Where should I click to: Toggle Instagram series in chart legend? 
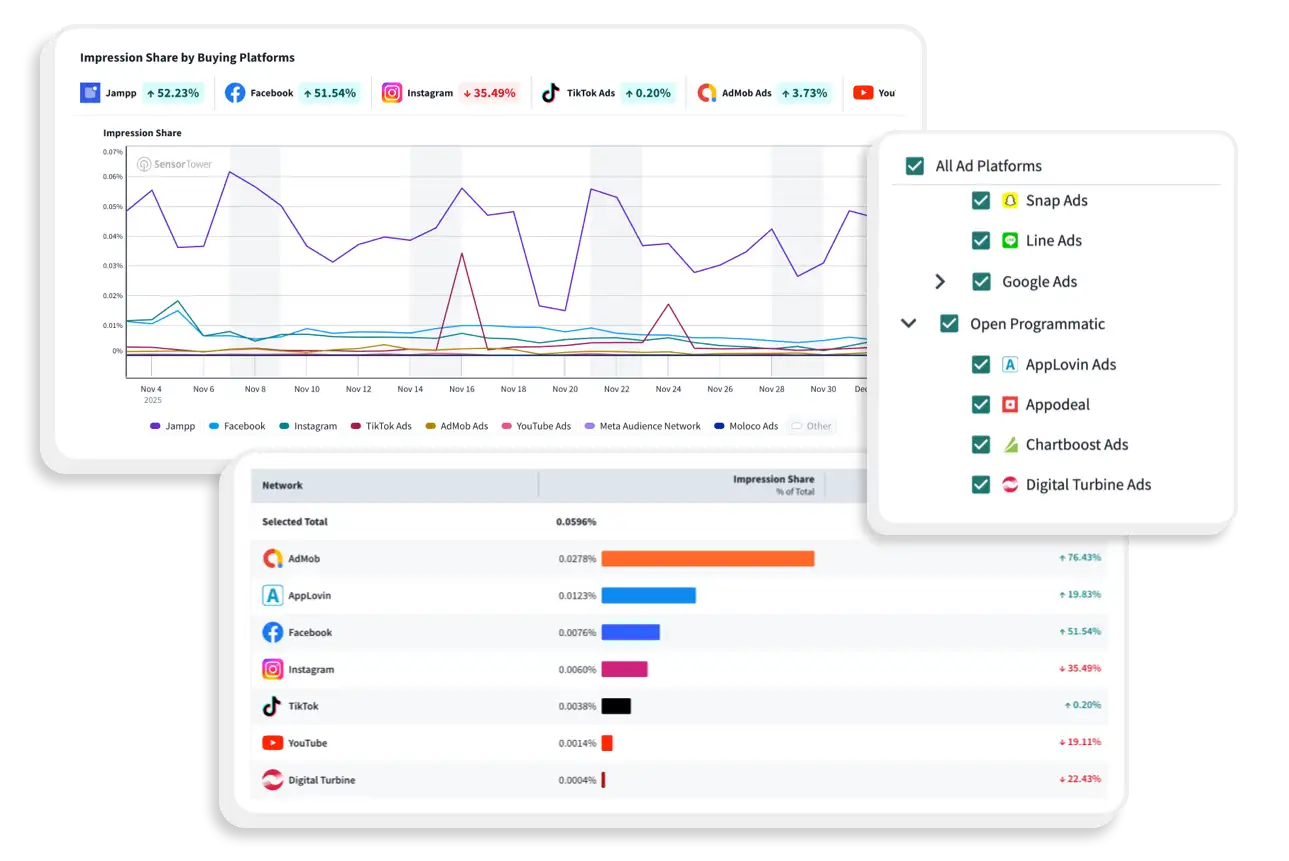tap(308, 426)
